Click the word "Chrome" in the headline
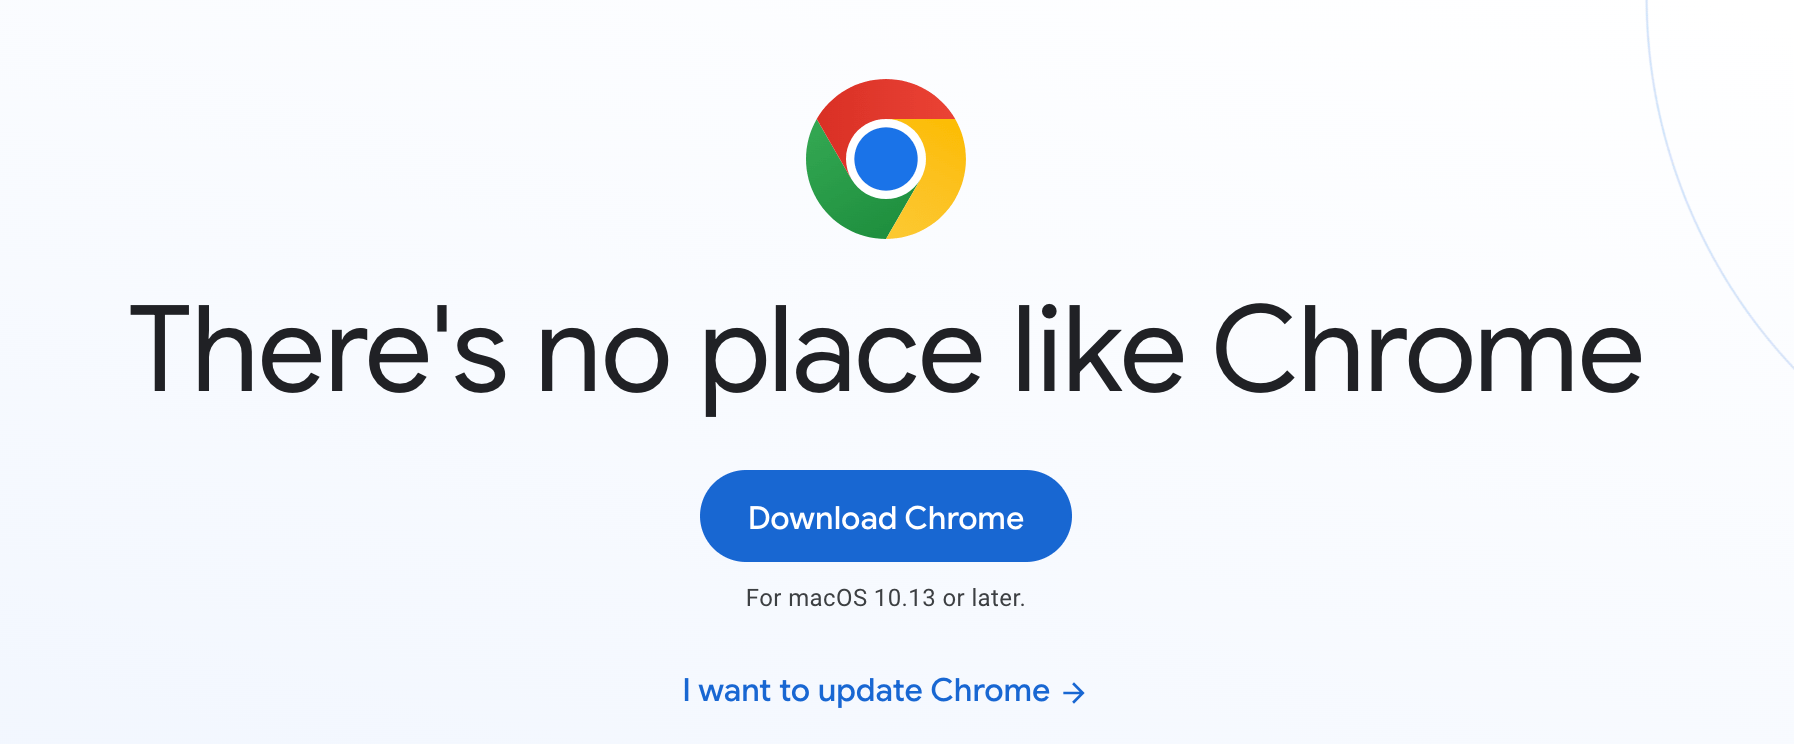Image resolution: width=1794 pixels, height=744 pixels. [x=1427, y=350]
